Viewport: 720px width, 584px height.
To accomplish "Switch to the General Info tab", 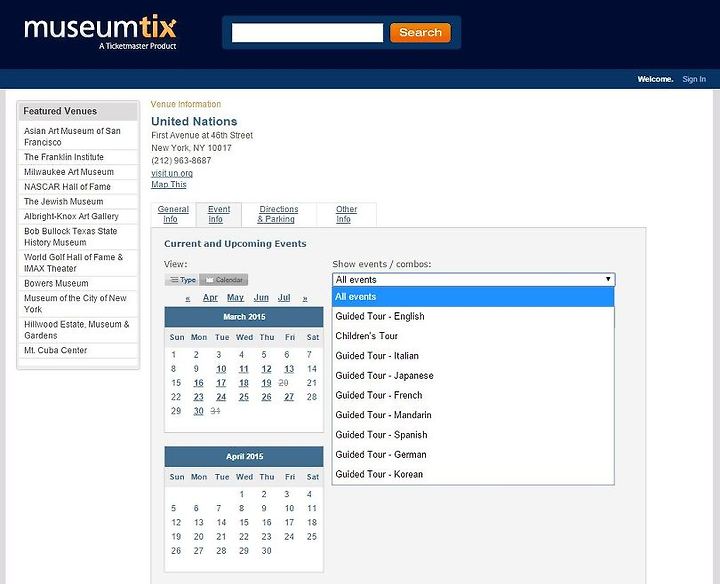I will 173,214.
